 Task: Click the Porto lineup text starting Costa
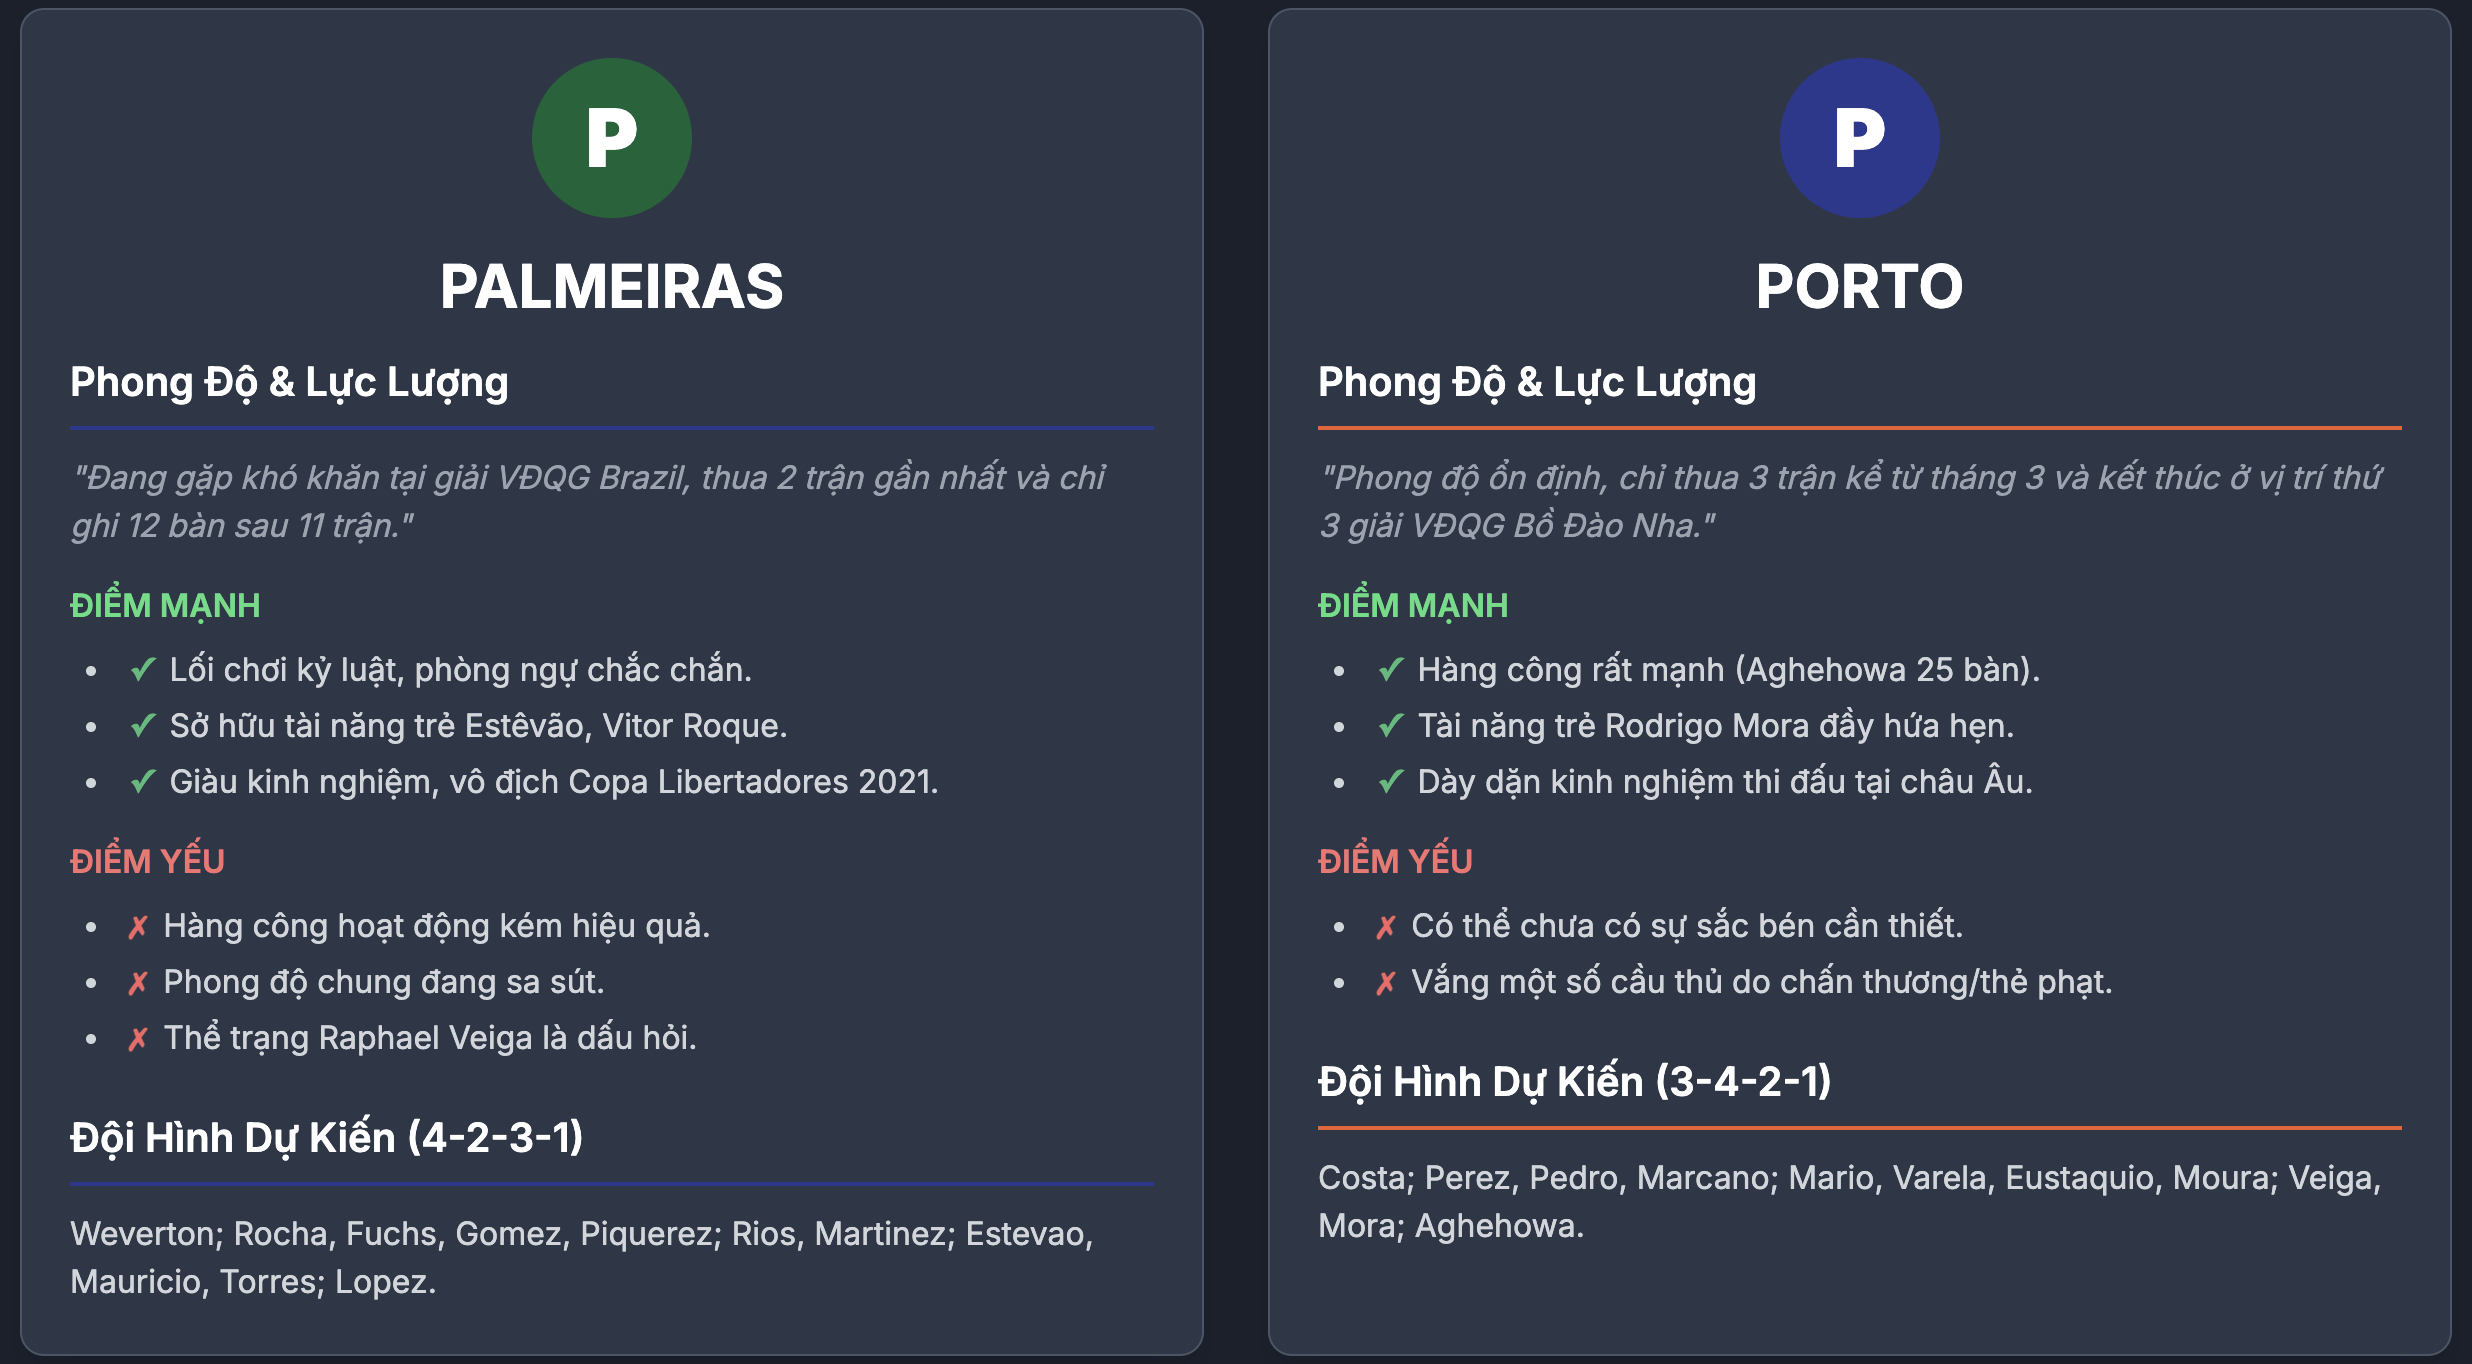pos(1850,1201)
